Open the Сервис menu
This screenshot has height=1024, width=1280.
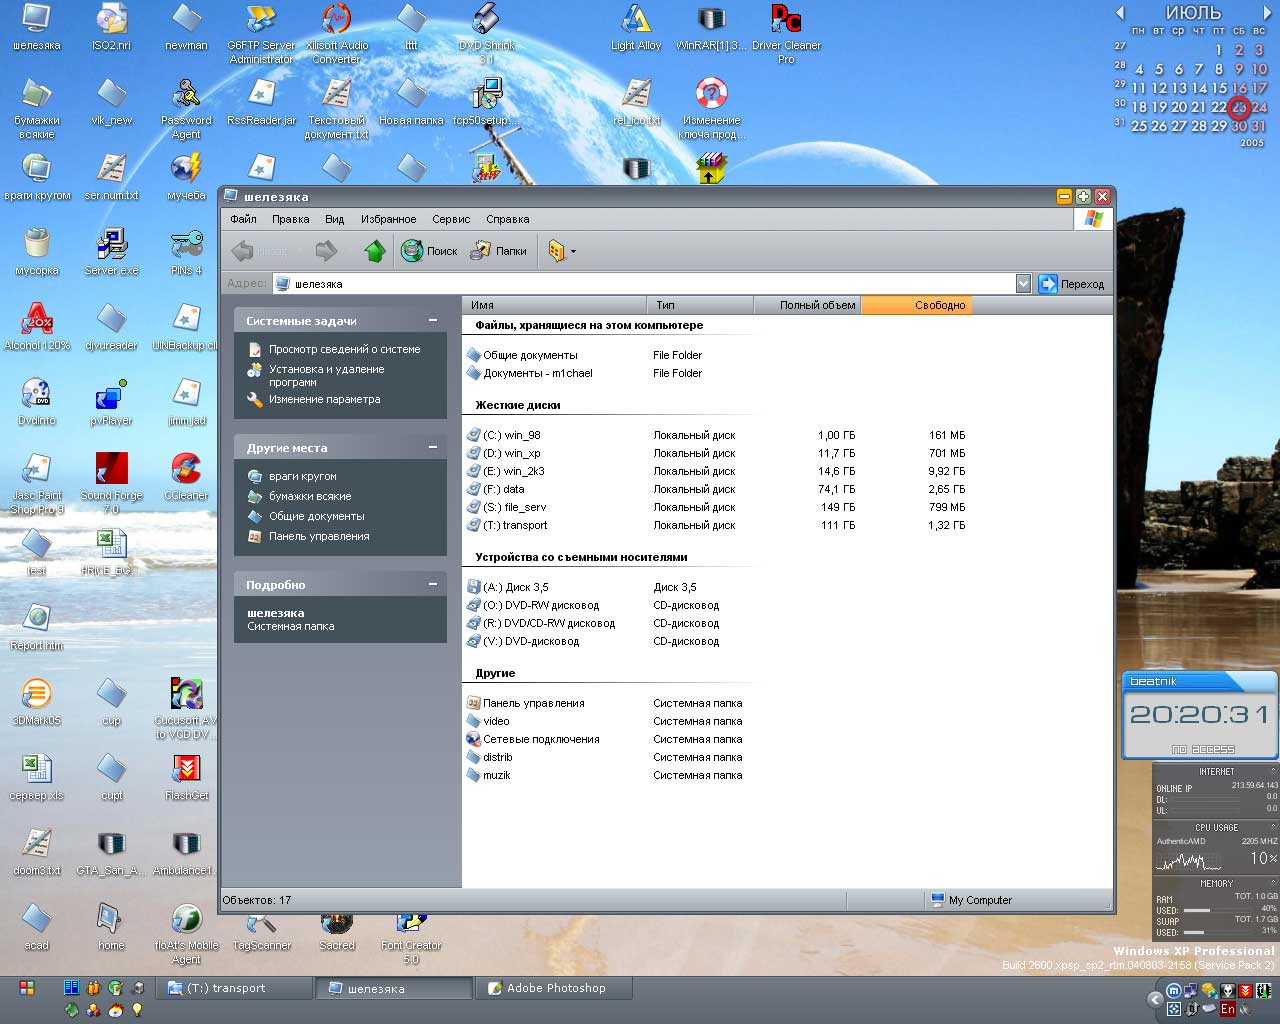coord(451,219)
